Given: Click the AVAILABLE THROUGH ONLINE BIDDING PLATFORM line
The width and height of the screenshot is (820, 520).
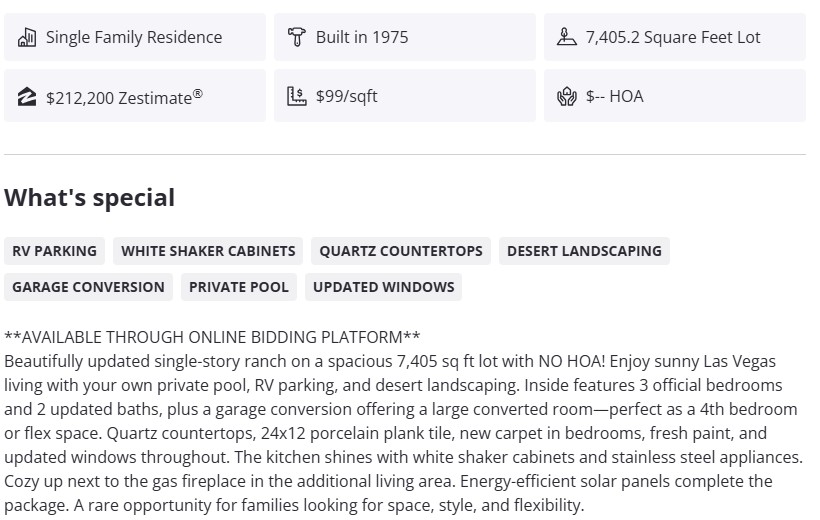Looking at the screenshot, I should click(212, 337).
